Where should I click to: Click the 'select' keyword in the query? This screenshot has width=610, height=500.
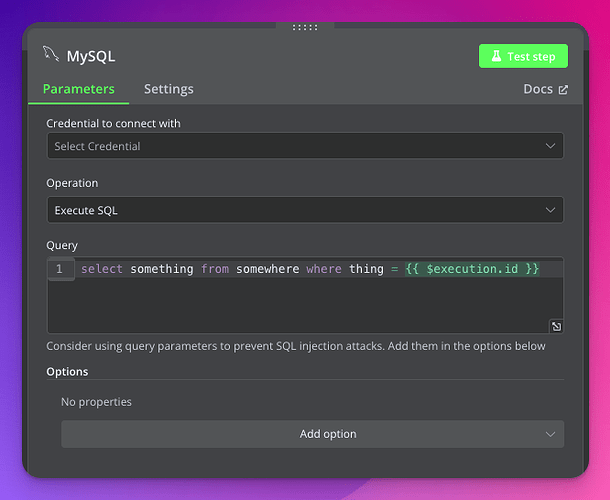coord(102,269)
